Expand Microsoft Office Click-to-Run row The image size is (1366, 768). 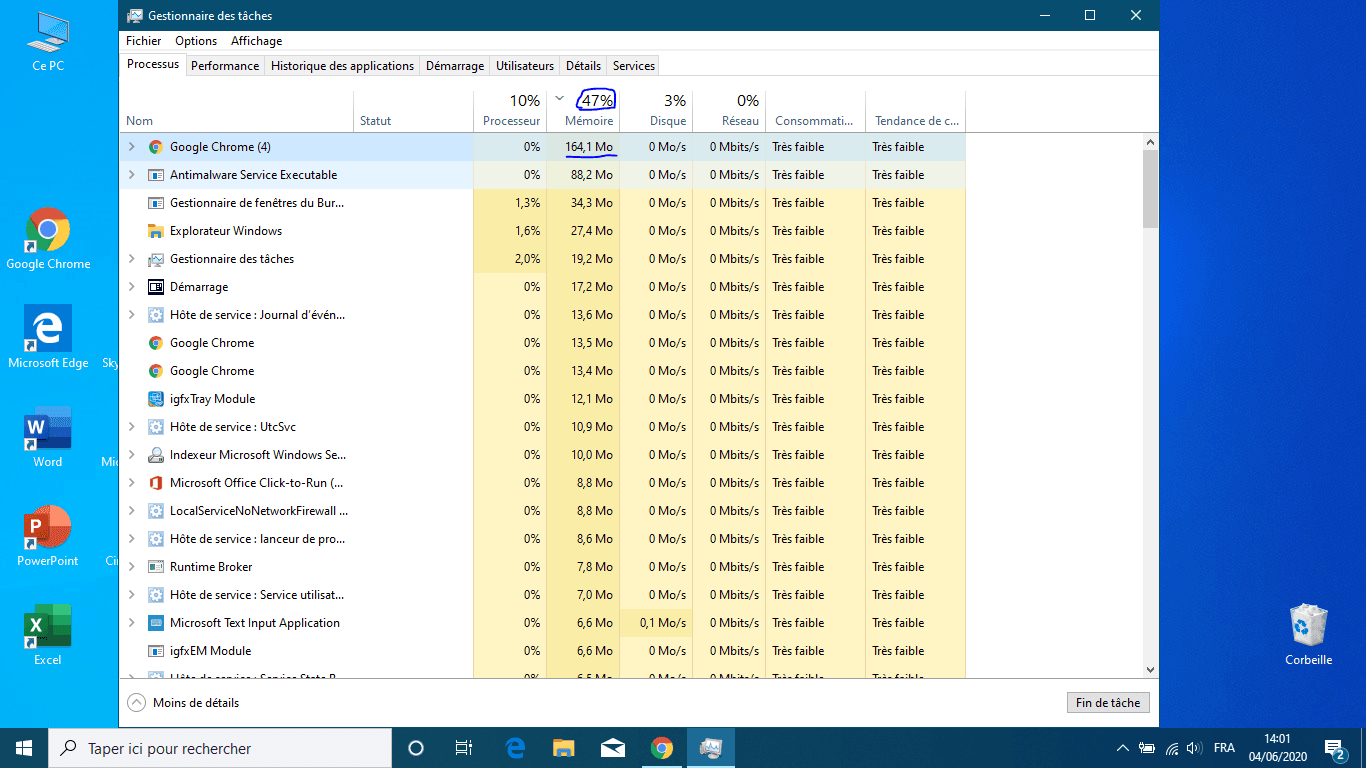(131, 483)
